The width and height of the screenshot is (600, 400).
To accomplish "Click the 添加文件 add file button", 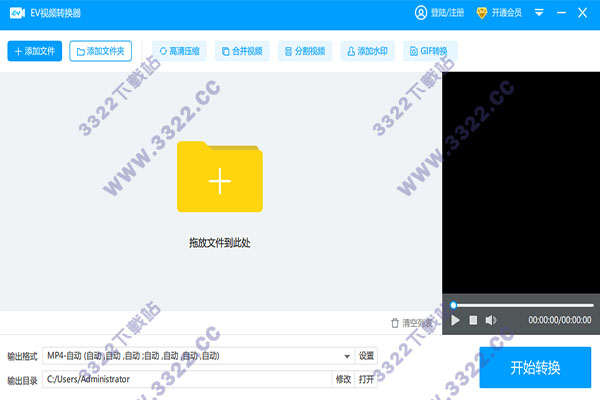I will pos(34,51).
